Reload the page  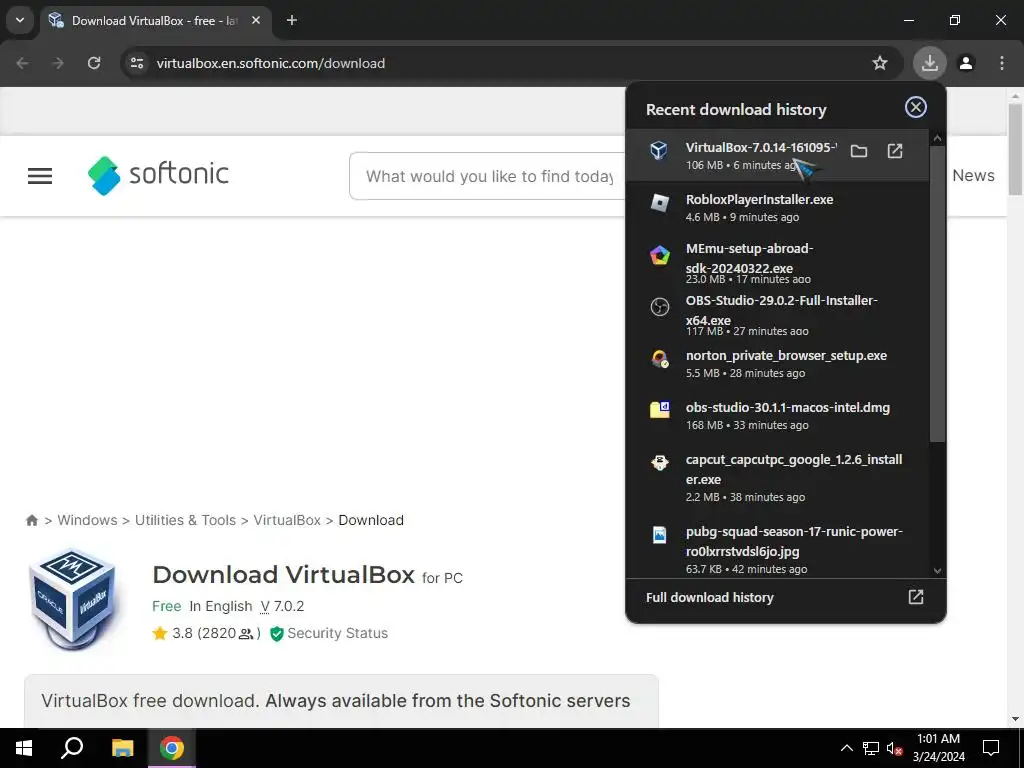[94, 63]
